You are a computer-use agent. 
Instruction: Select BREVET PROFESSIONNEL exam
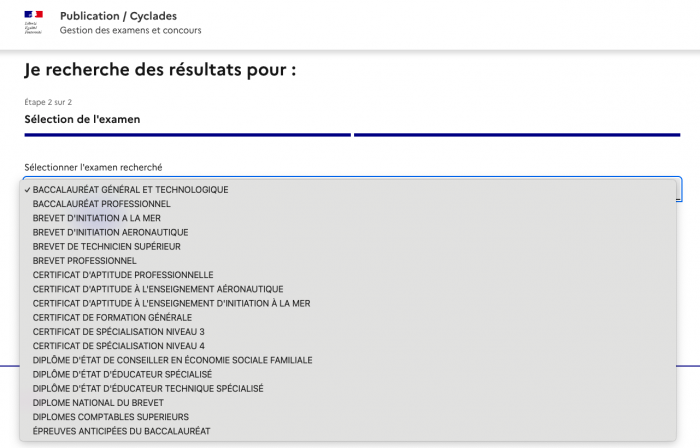[348, 261]
